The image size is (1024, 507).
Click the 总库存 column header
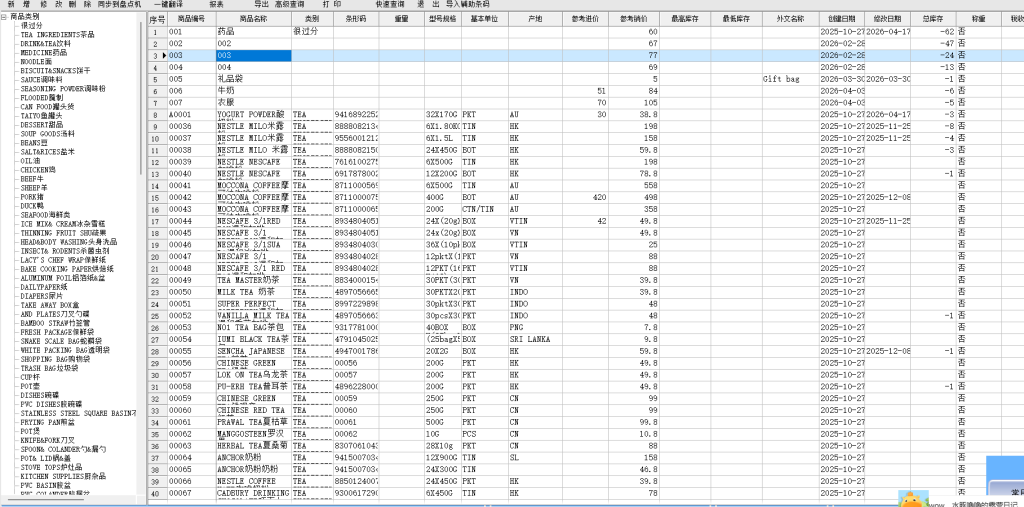coord(933,19)
